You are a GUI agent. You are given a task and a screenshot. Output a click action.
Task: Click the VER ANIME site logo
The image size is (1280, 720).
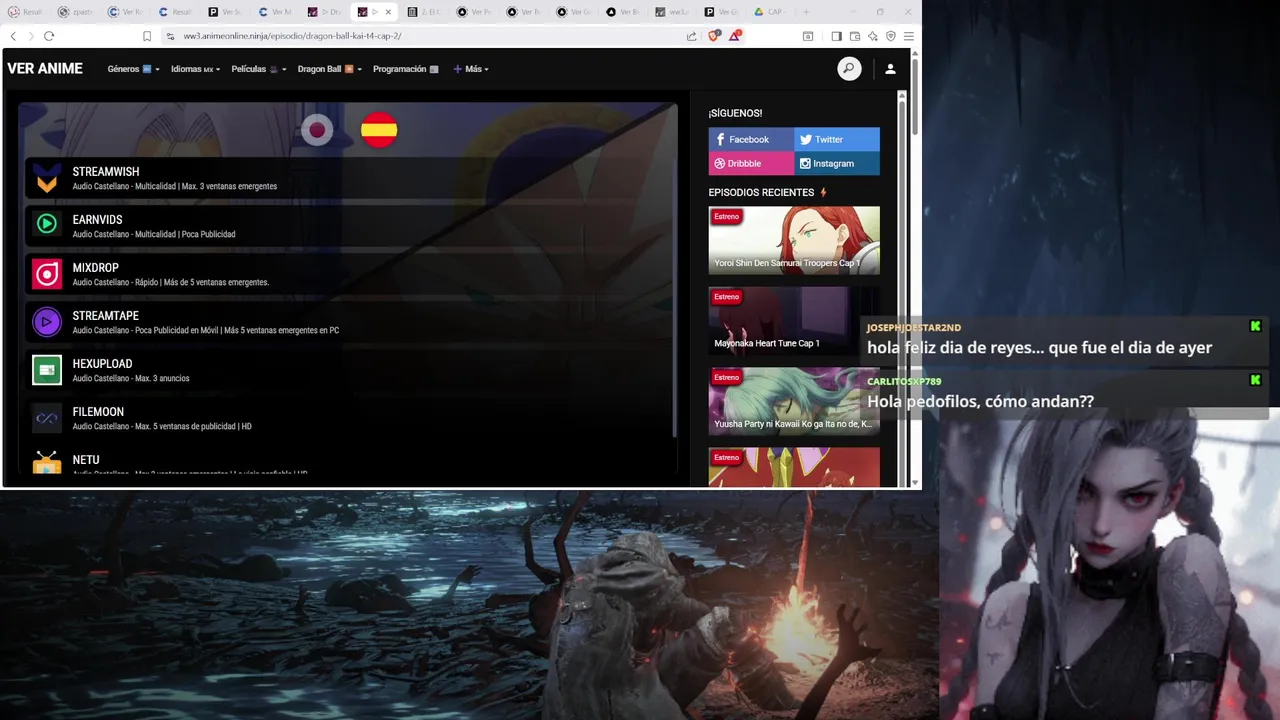pos(45,69)
